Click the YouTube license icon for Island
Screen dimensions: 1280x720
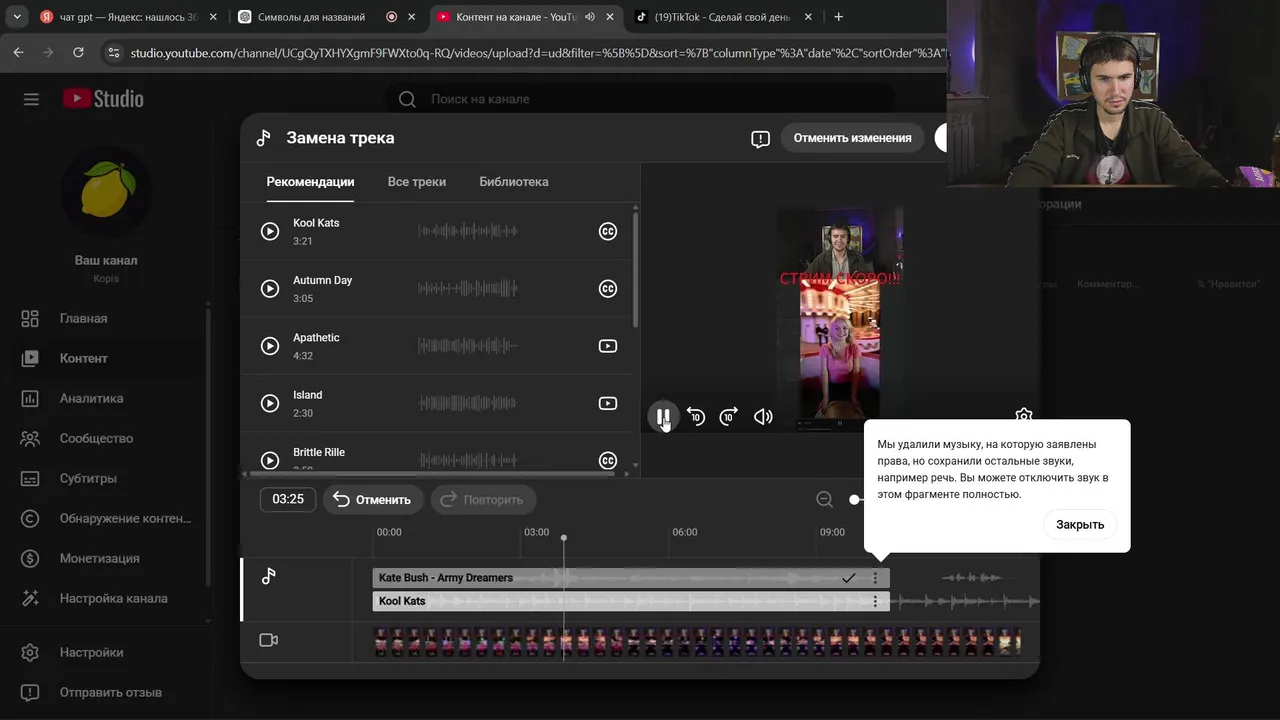607,403
